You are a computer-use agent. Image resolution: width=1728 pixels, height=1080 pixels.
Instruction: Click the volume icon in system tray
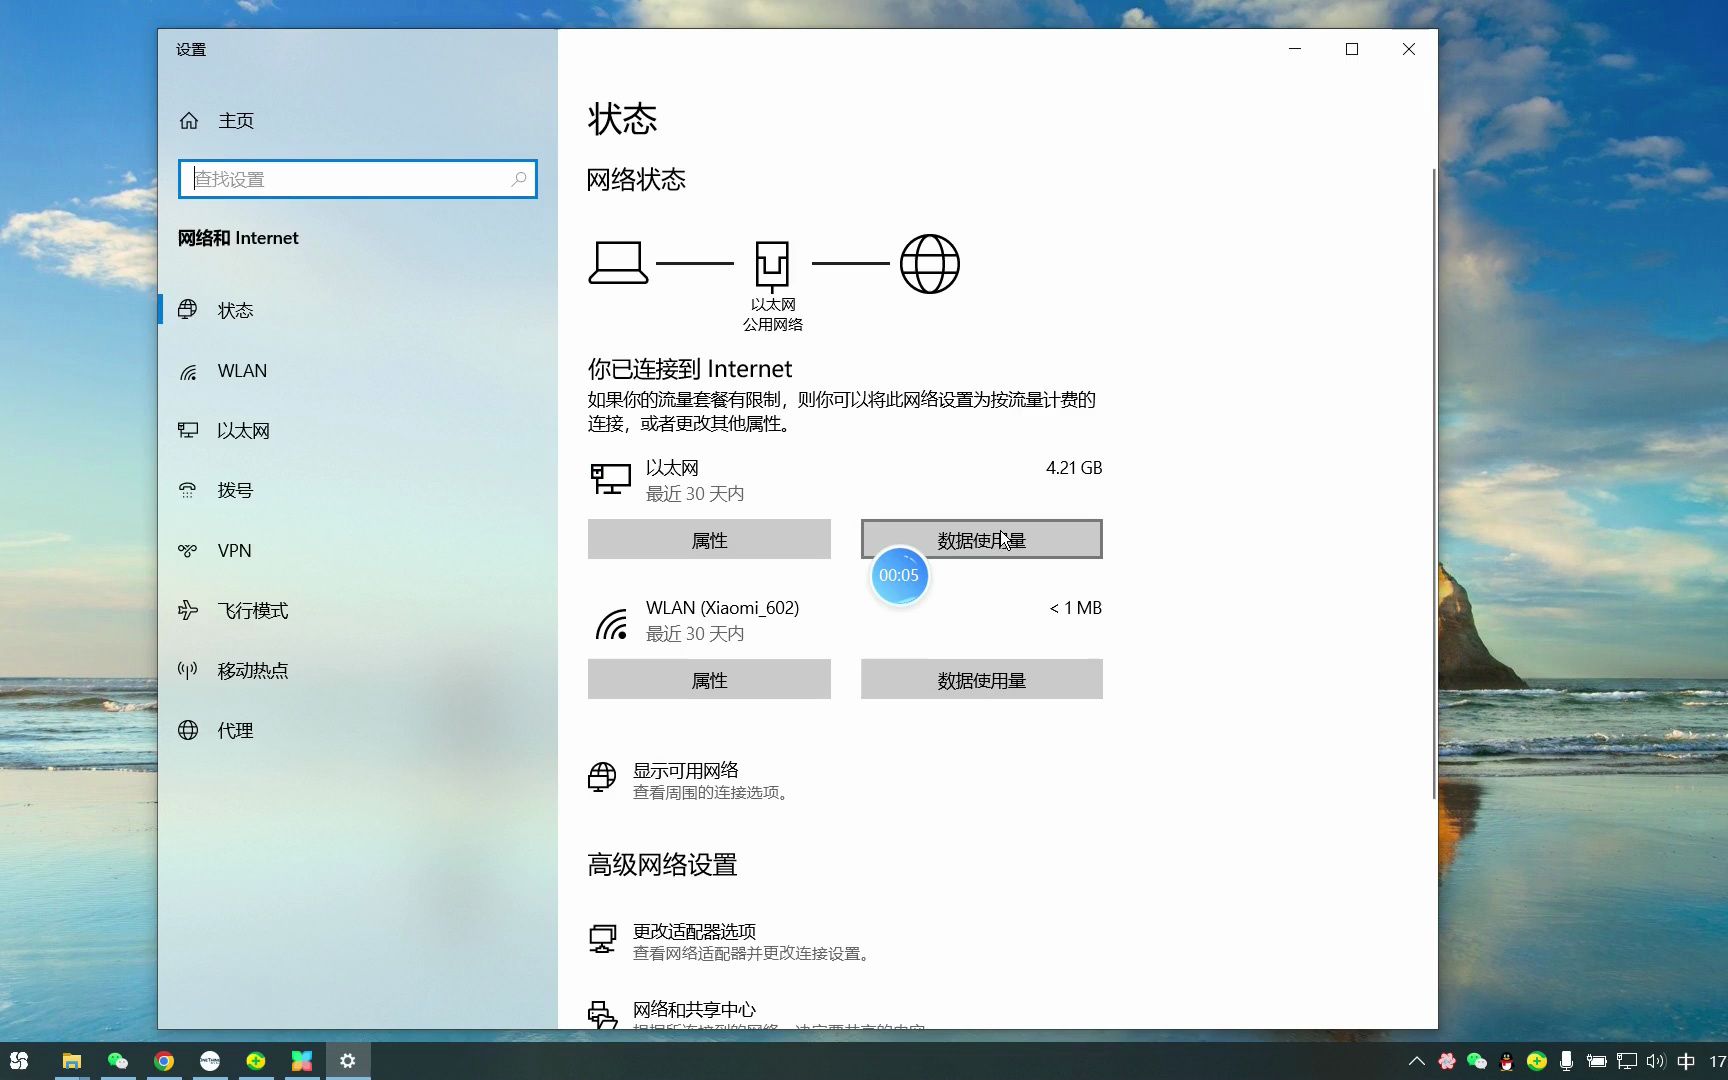pyautogui.click(x=1657, y=1061)
